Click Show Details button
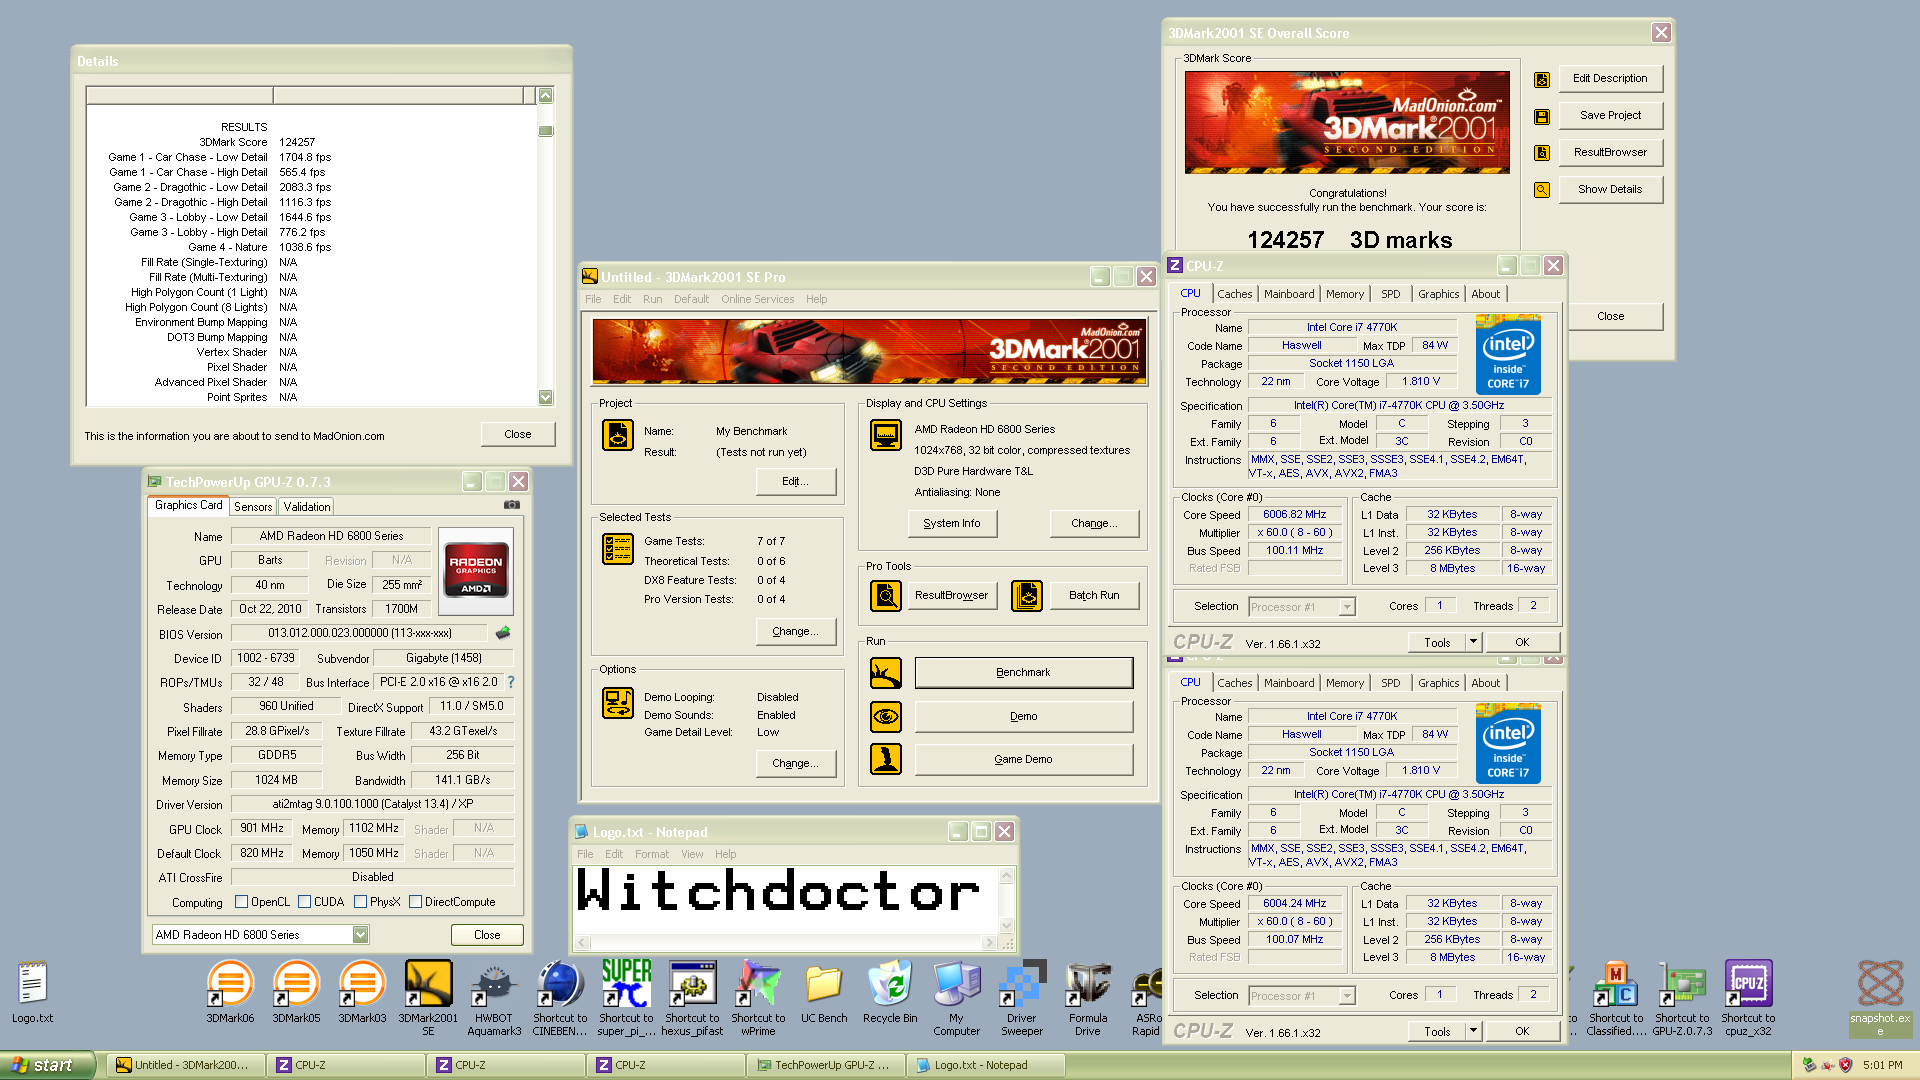The image size is (1920, 1080). pos(1610,189)
